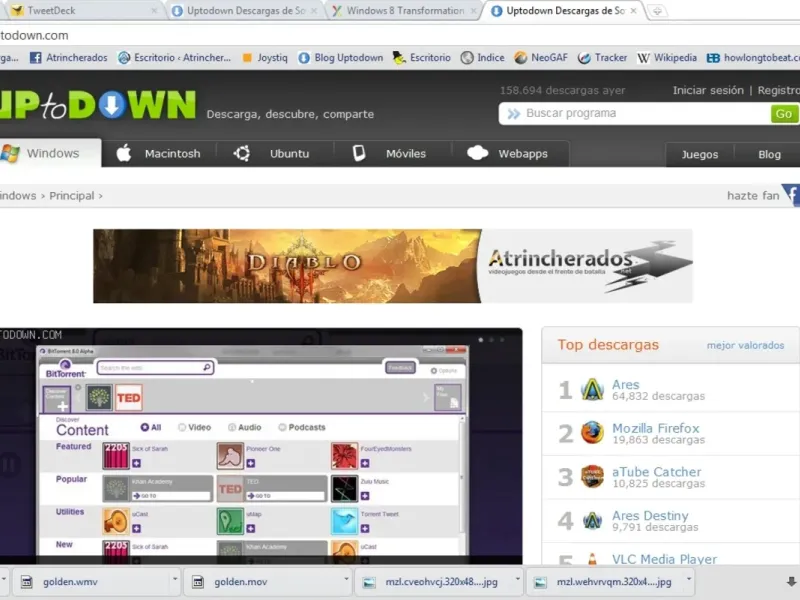Open the NeoGAF bookmark
The width and height of the screenshot is (800, 600).
pyautogui.click(x=541, y=58)
